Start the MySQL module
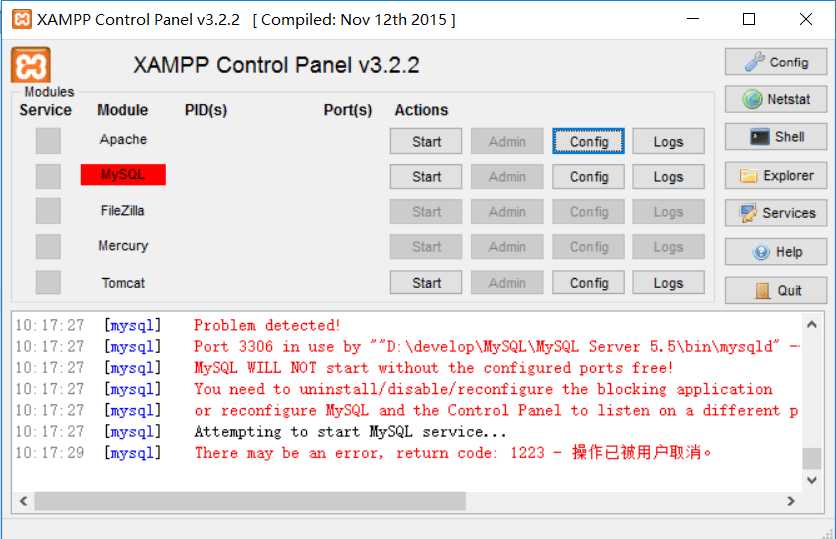The image size is (836, 539). click(425, 176)
